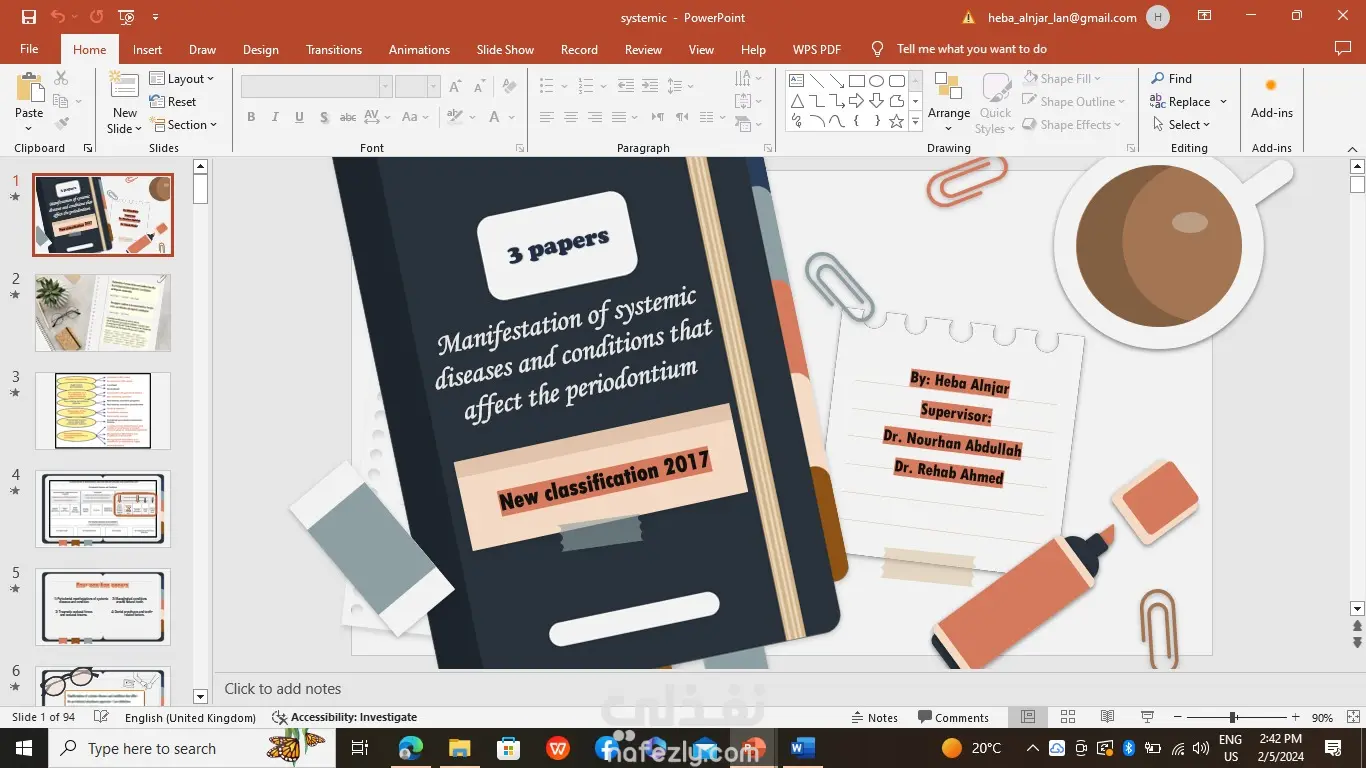This screenshot has width=1366, height=768.
Task: Select the Isosceles Triangle shape
Action: coord(797,101)
